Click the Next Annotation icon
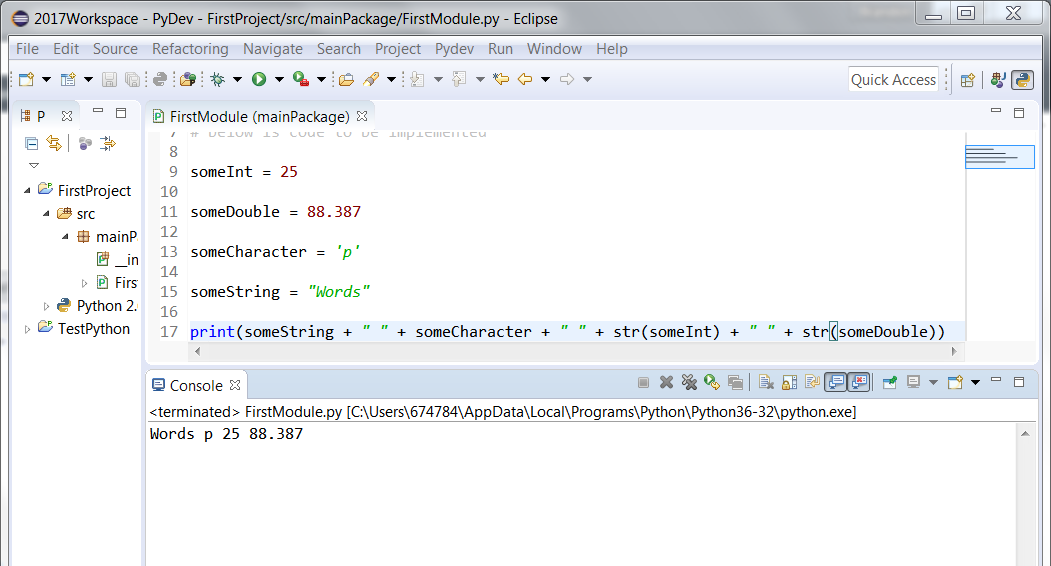The image size is (1051, 566). [417, 79]
